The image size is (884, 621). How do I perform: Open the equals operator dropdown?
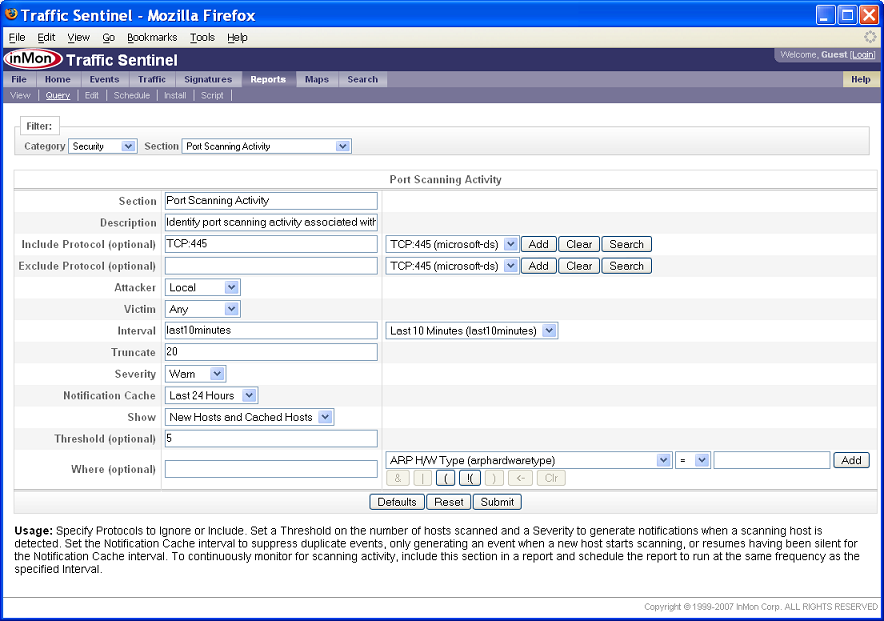coord(692,460)
